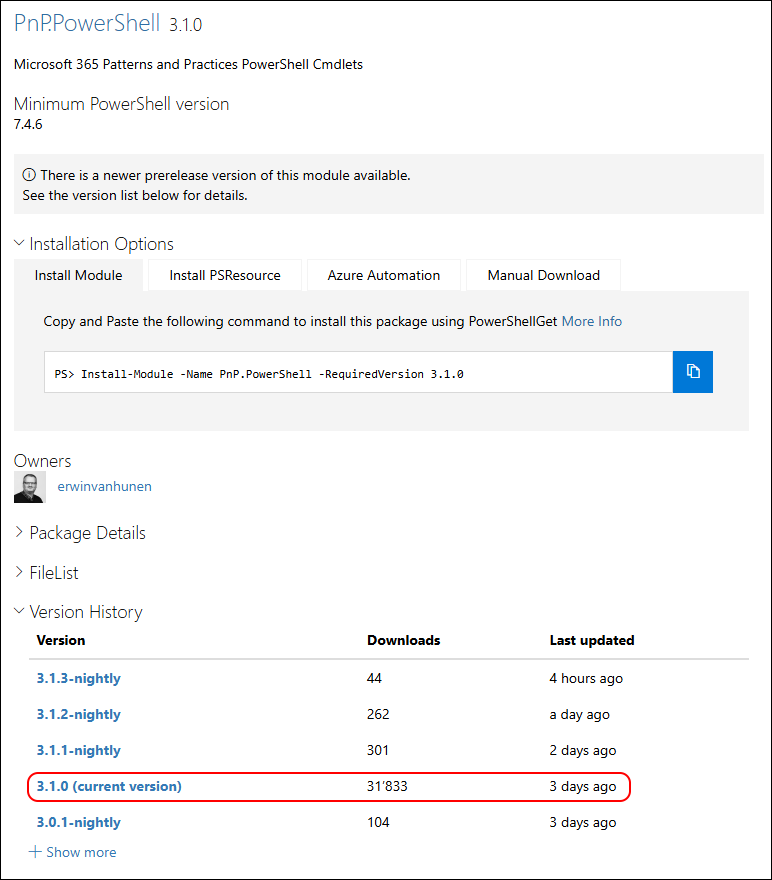Click the info icon in prerelease notice
The width and height of the screenshot is (772, 880).
pyautogui.click(x=29, y=175)
